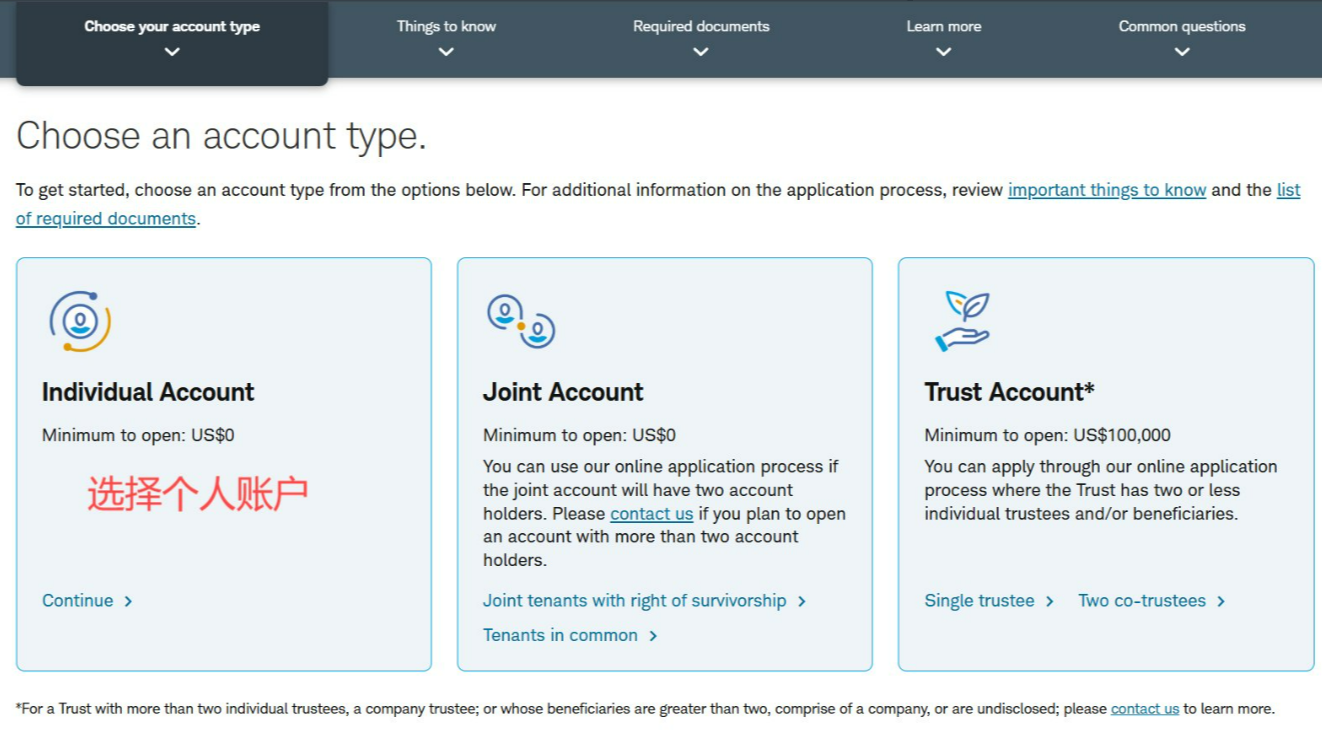The image size is (1322, 733).
Task: Switch to the Learn more tab
Action: tap(944, 38)
